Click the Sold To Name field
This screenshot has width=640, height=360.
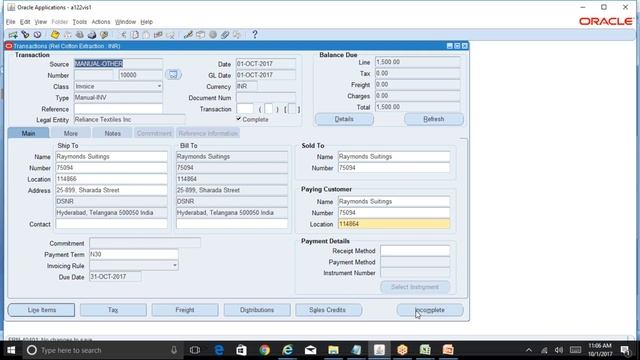pyautogui.click(x=394, y=156)
